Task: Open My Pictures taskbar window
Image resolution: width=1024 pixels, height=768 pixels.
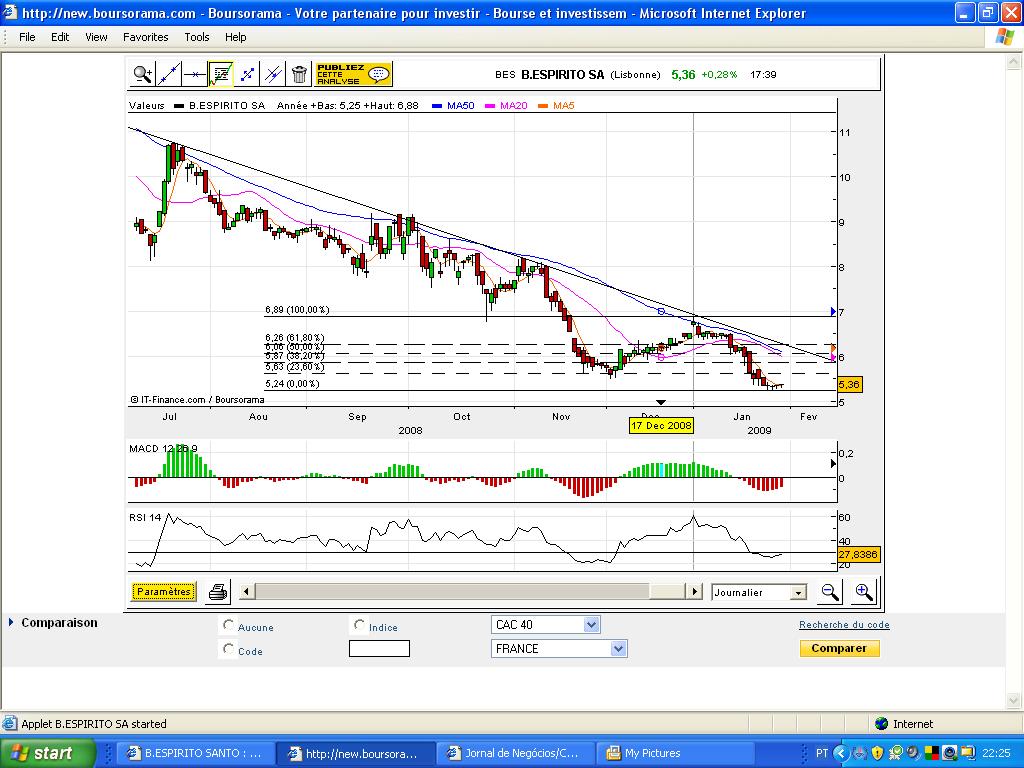Action: click(675, 754)
